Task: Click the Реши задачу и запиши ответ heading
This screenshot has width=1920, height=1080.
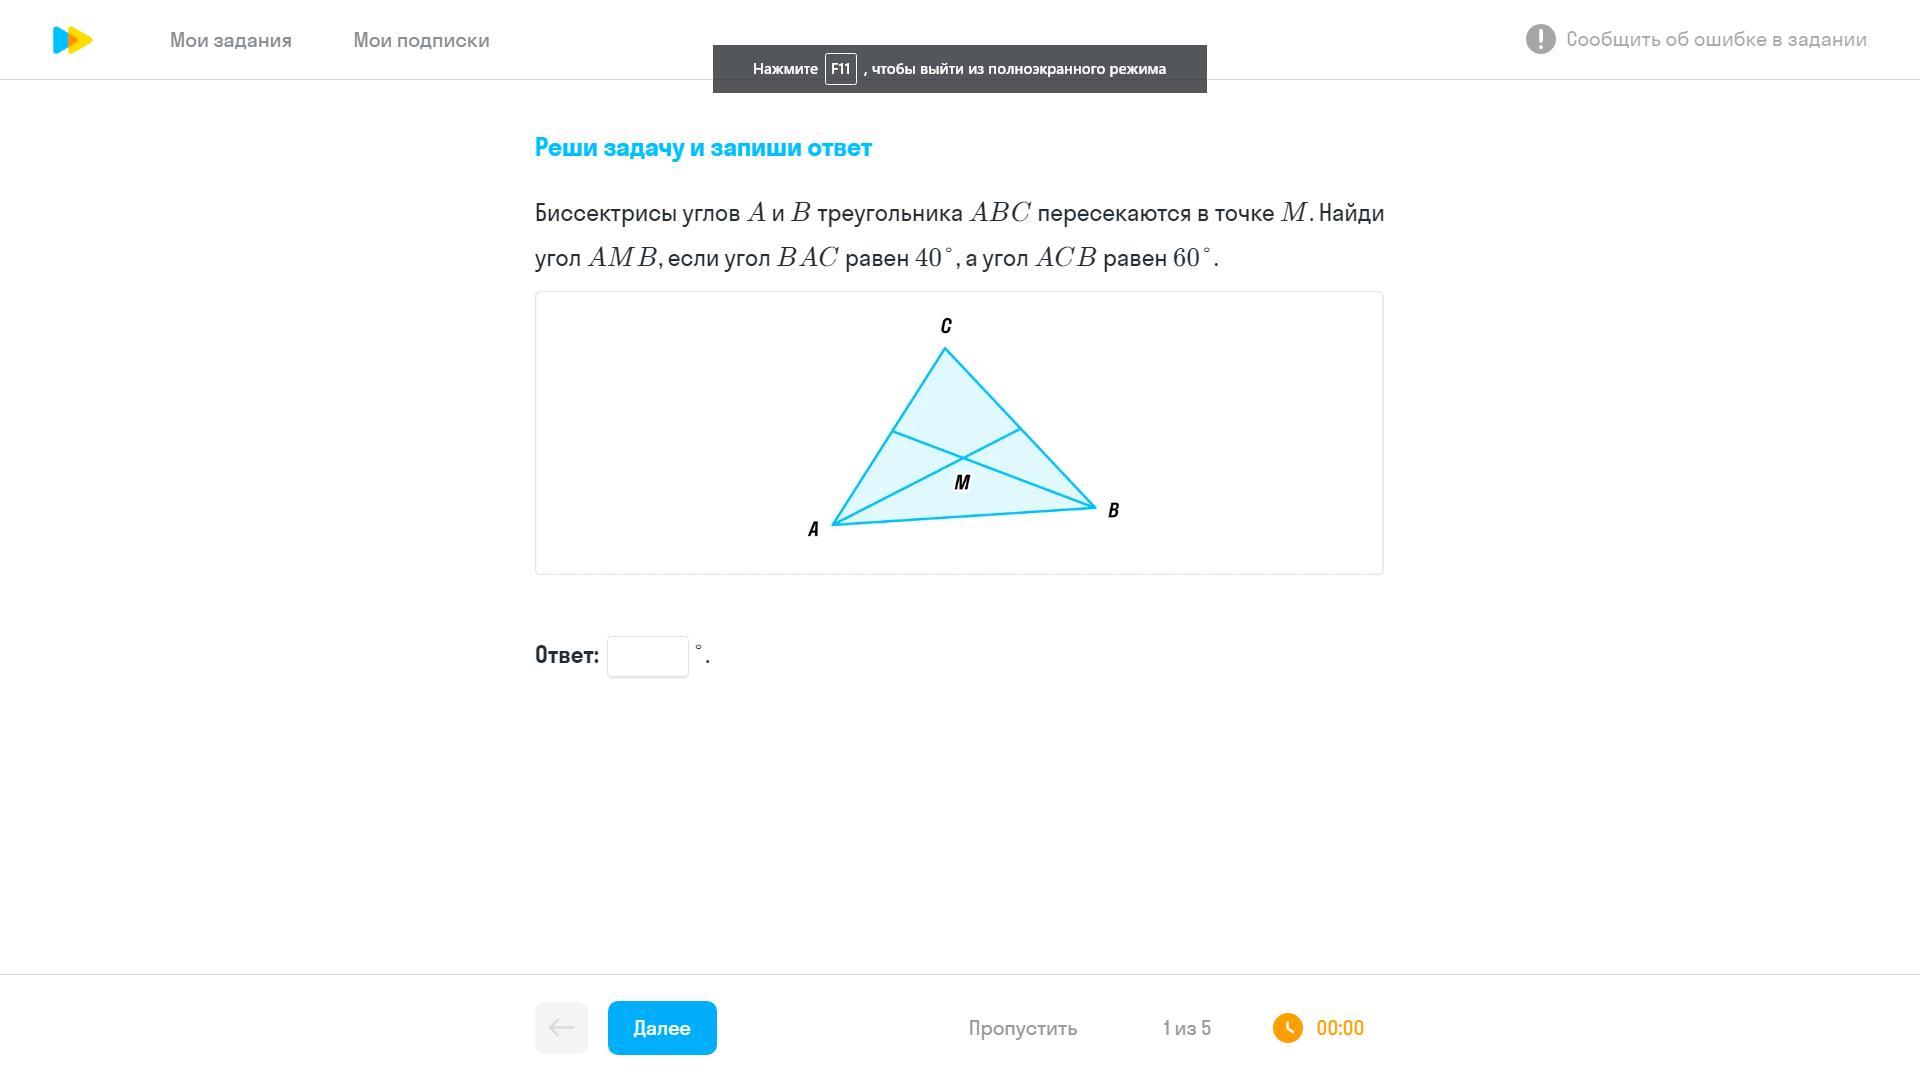Action: (703, 148)
